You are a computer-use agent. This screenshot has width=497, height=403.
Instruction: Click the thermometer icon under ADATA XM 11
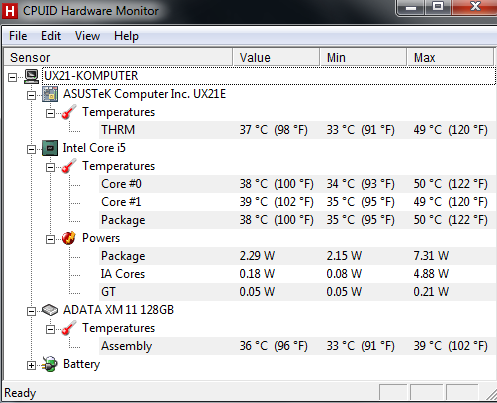(69, 328)
